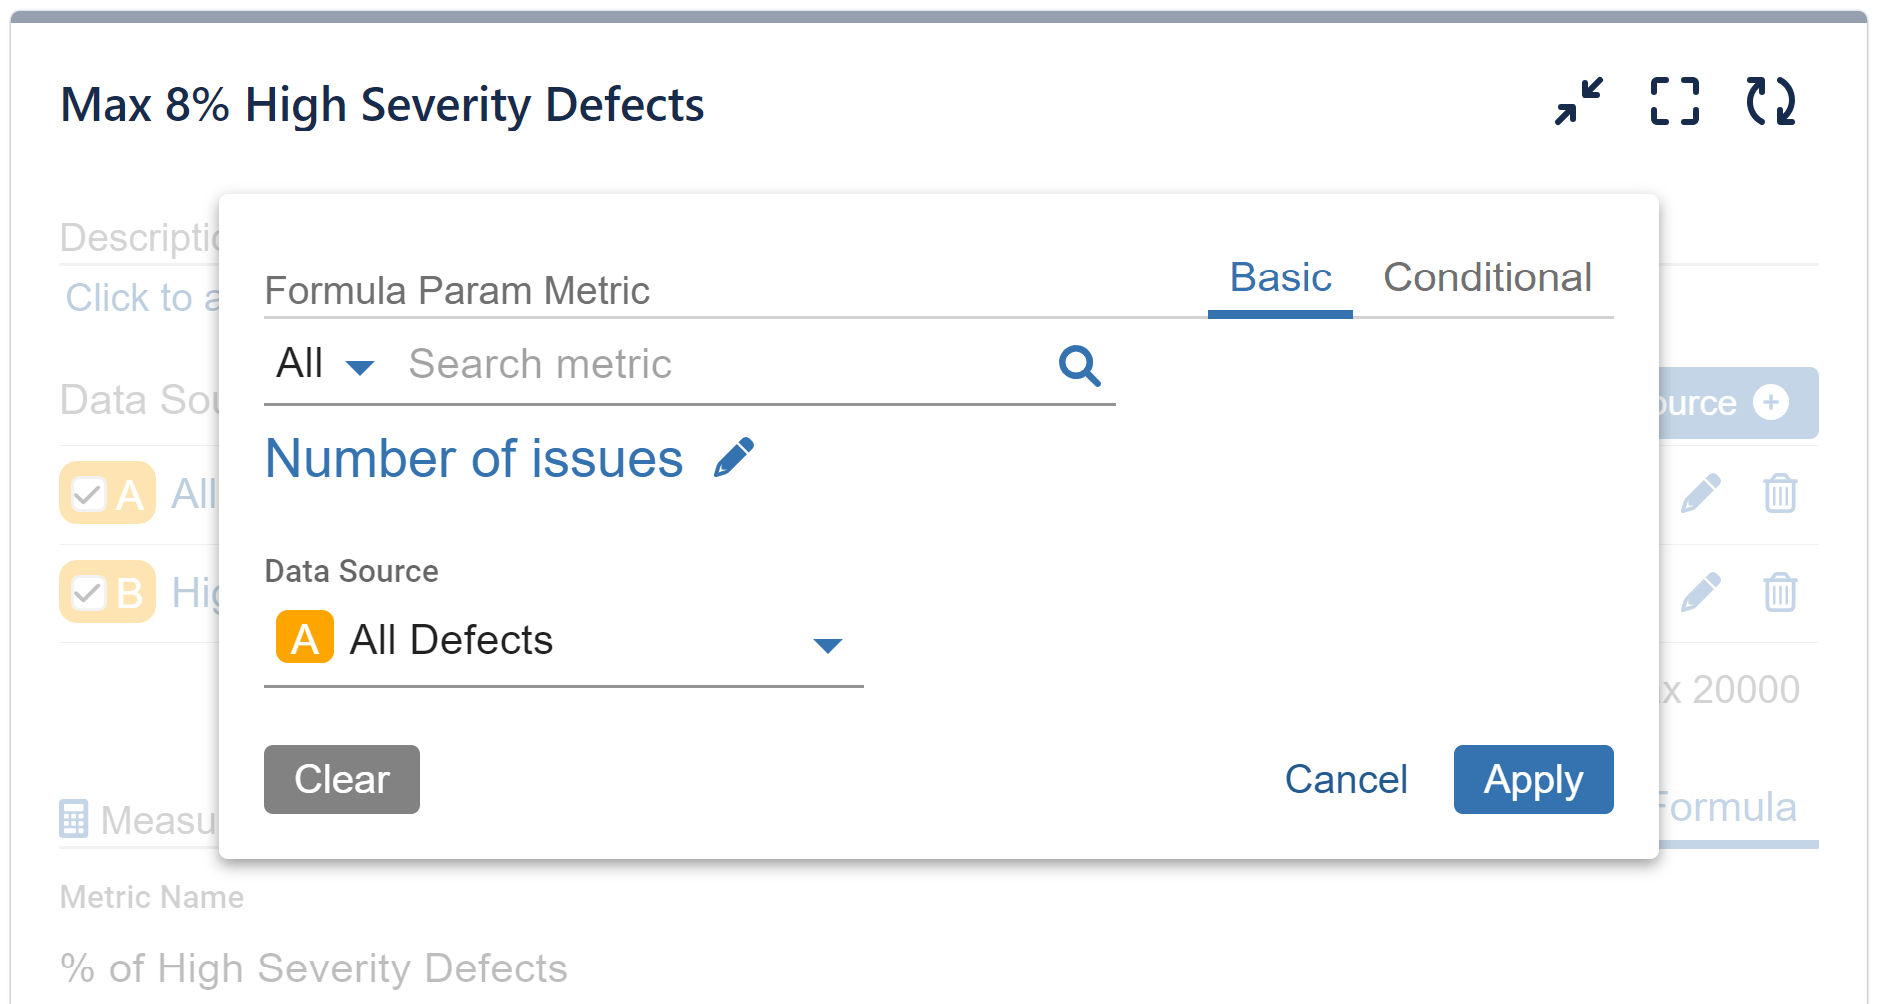Open the Data Source dropdown showing All Defects
1882x1004 pixels.
(x=560, y=641)
